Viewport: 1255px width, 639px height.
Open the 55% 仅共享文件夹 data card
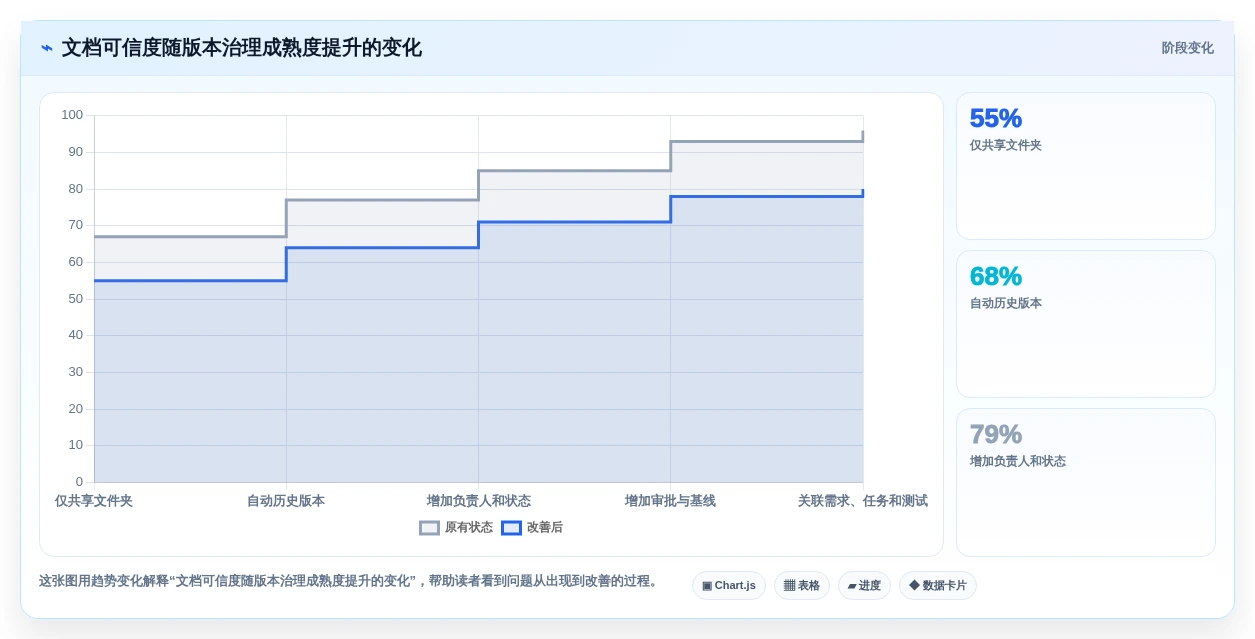pos(1086,166)
